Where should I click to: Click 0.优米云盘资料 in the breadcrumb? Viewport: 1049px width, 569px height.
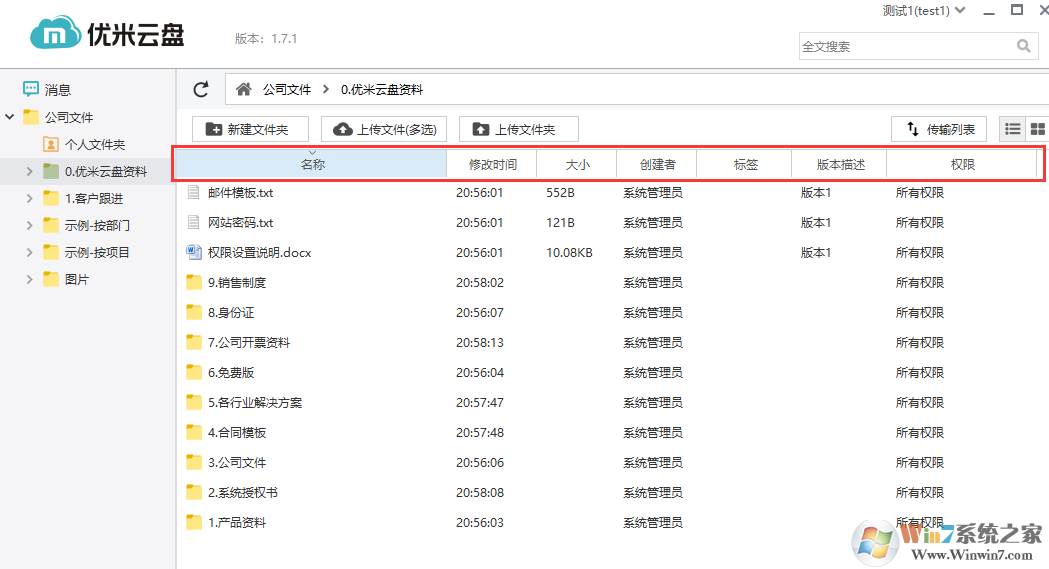pos(381,90)
